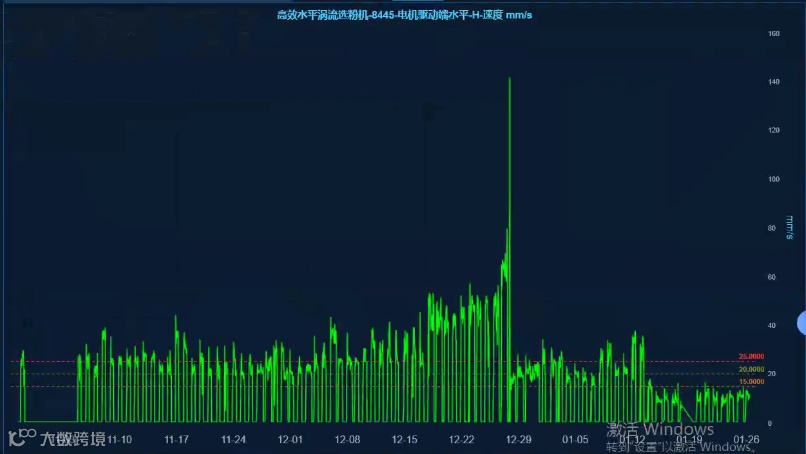Viewport: 806px width, 454px height.
Task: Click the 11-17 date on the x-axis
Action: (x=176, y=440)
